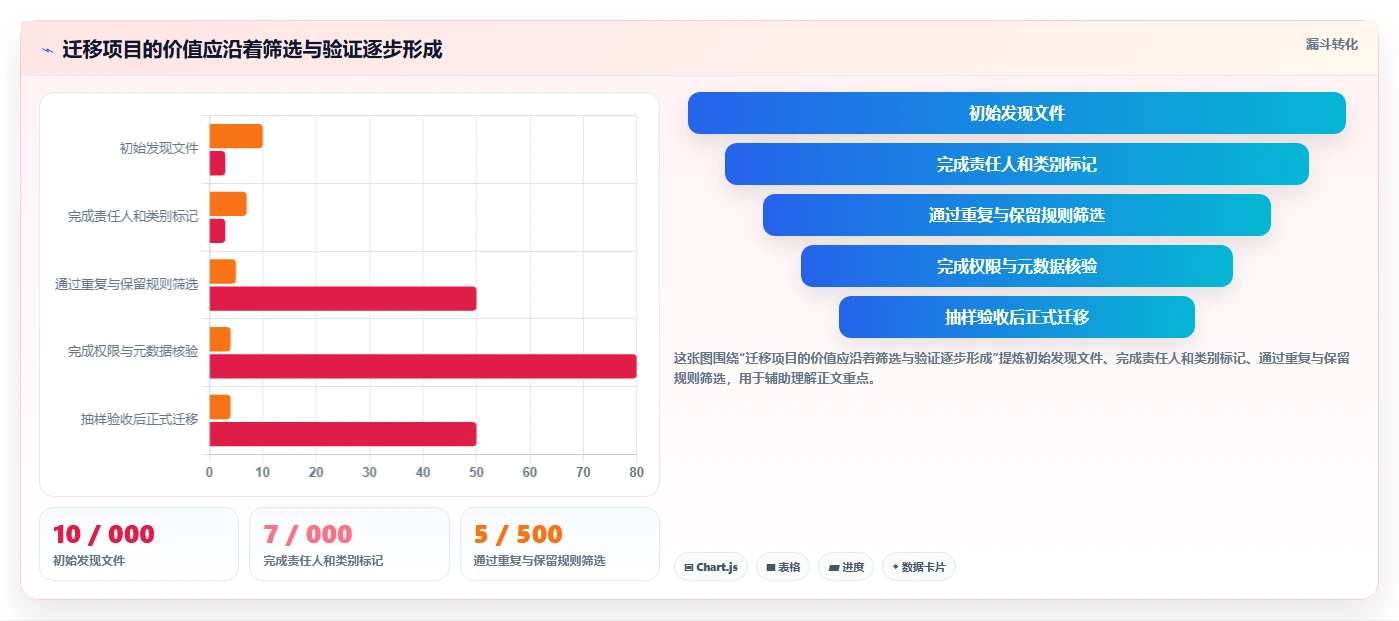Select the 初始发现文件 funnel stage

coord(1016,113)
